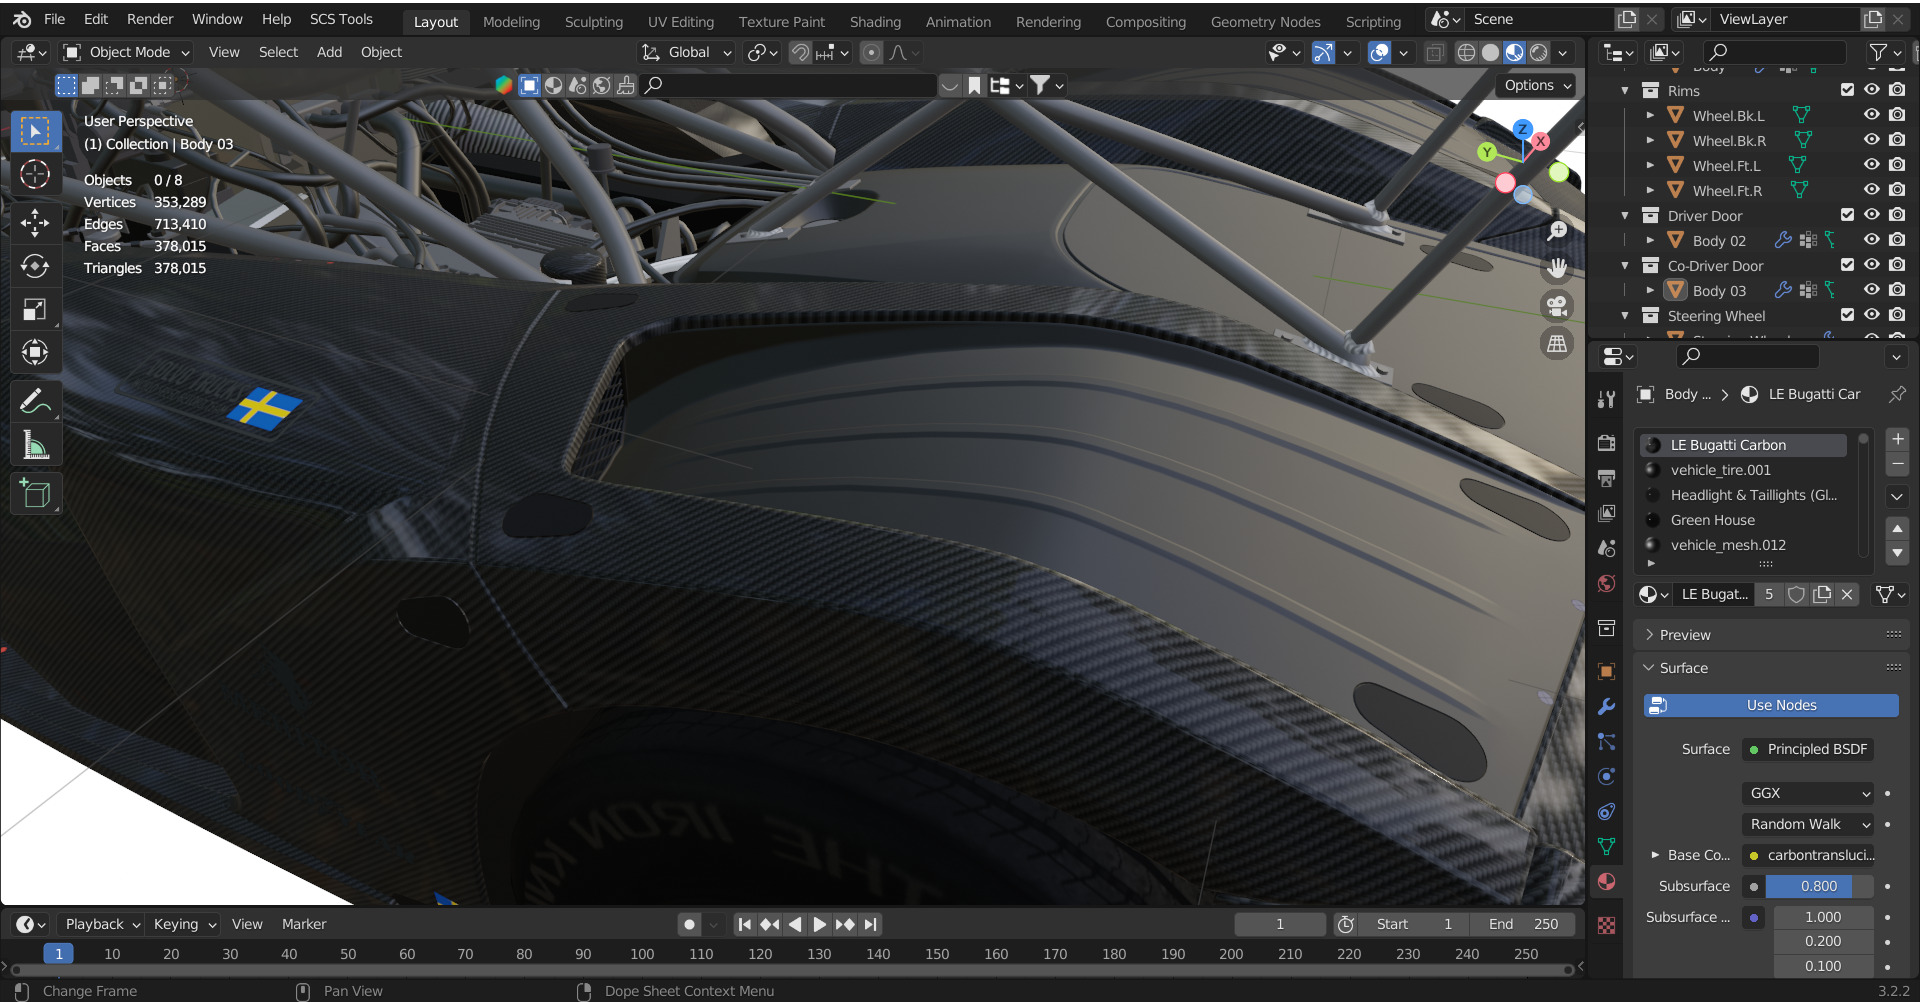Click the End frame 250 field
The height and width of the screenshot is (1002, 1920).
[x=1523, y=925]
